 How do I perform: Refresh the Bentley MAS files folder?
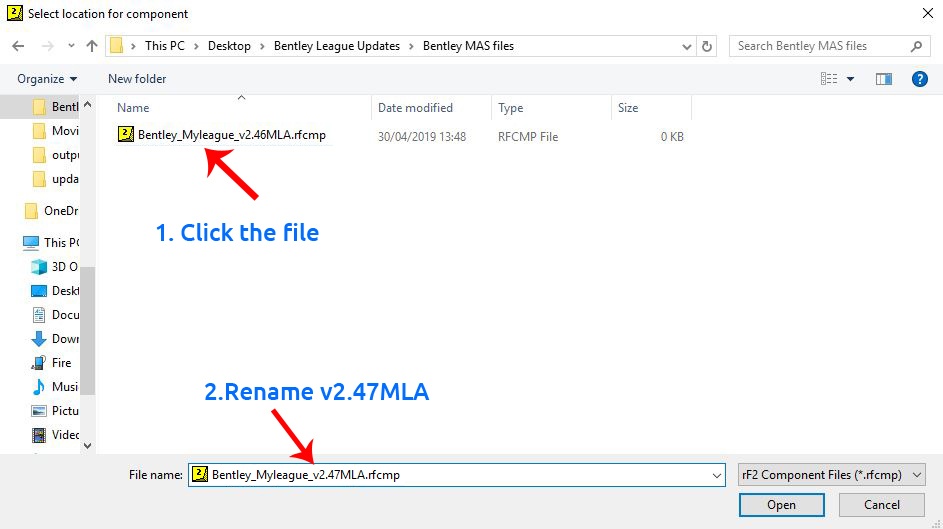point(707,46)
